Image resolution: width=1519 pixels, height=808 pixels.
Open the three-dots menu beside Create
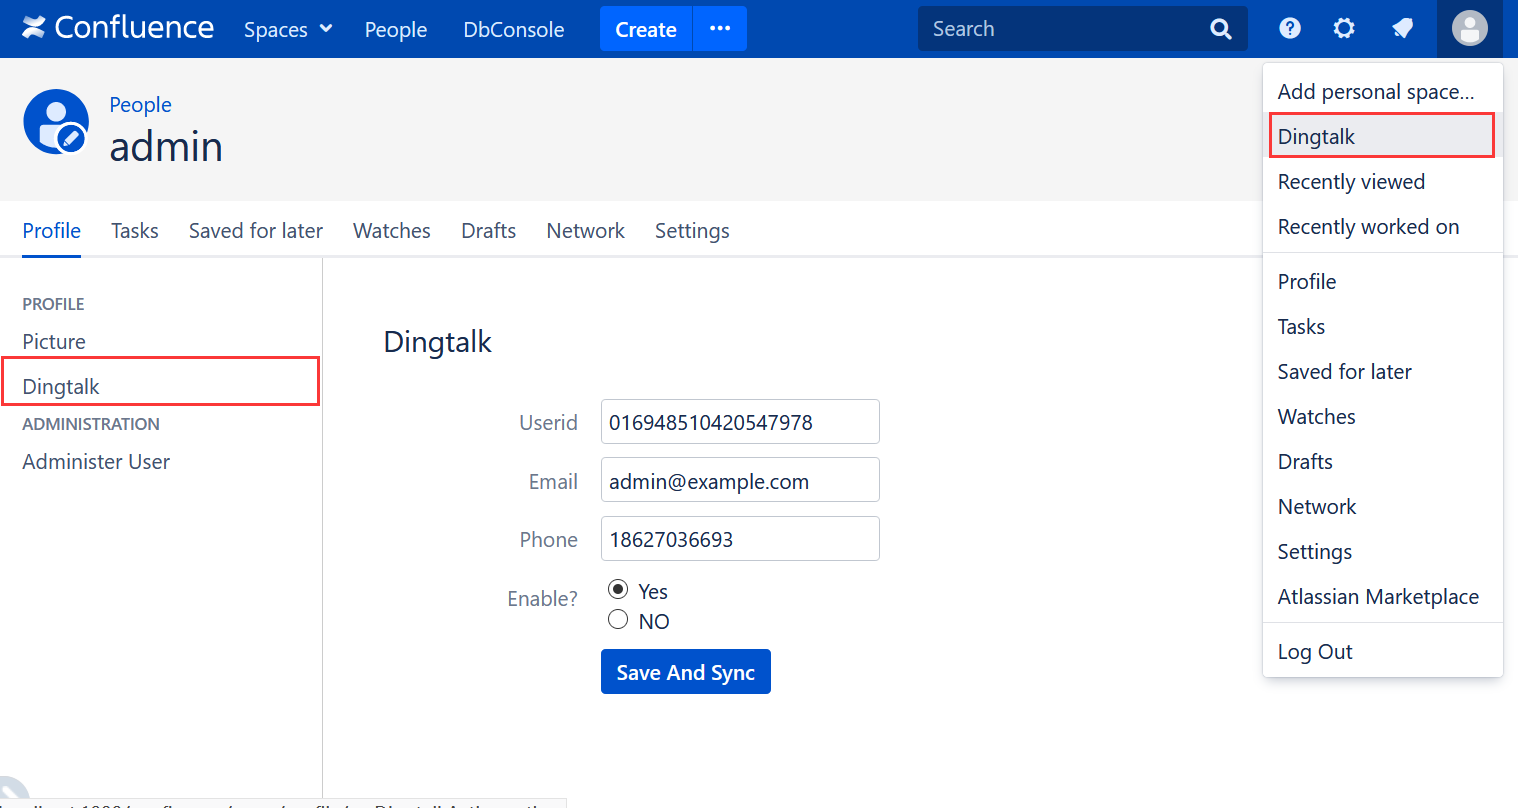720,29
